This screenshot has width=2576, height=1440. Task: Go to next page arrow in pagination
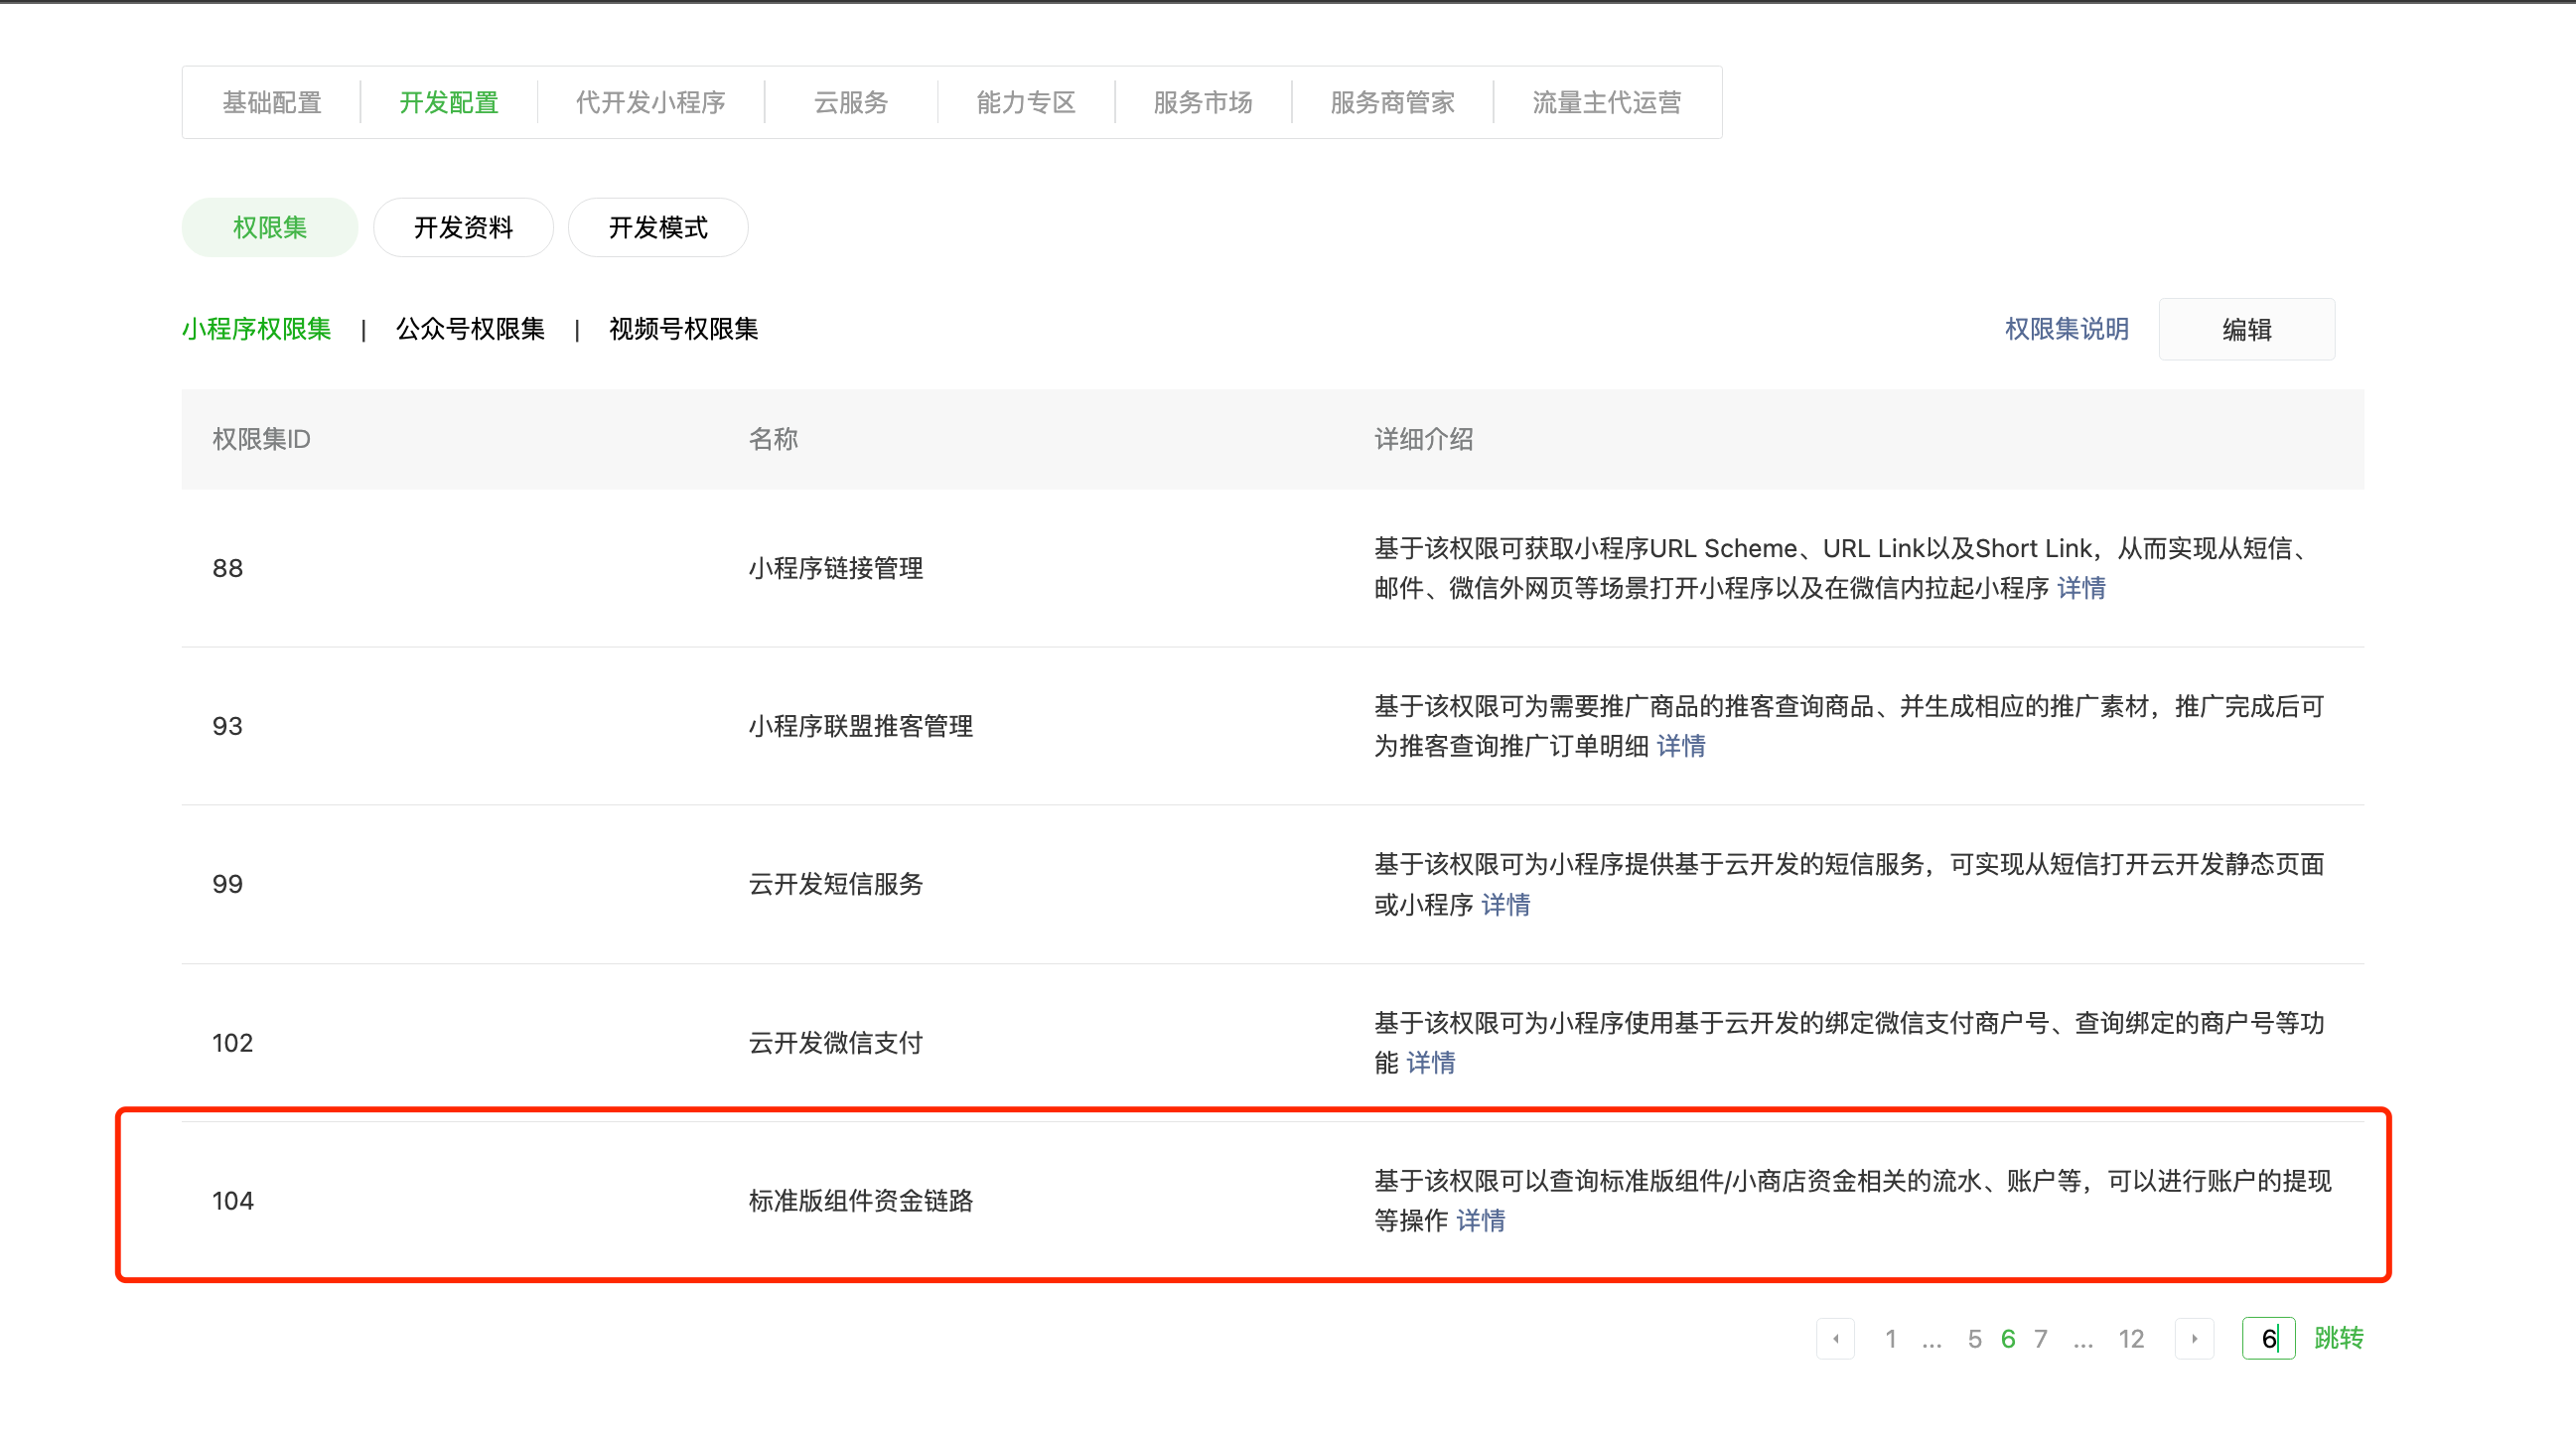[x=2194, y=1339]
